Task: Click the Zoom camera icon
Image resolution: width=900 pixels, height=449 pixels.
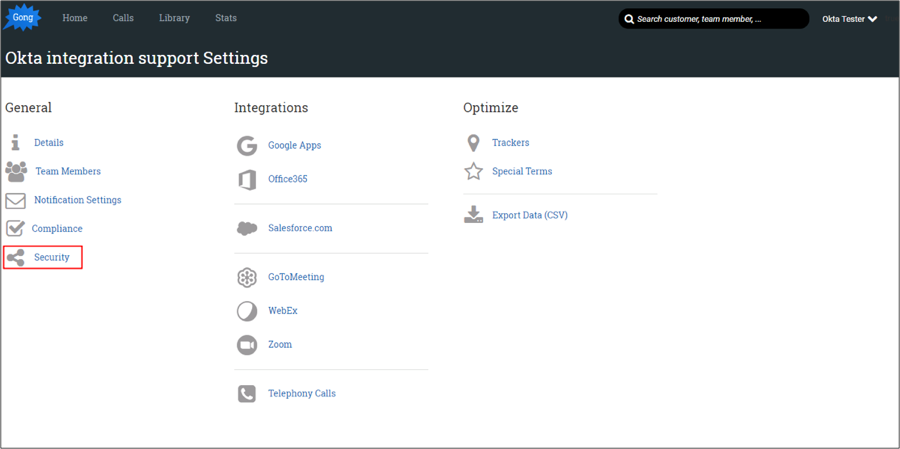Action: click(247, 345)
